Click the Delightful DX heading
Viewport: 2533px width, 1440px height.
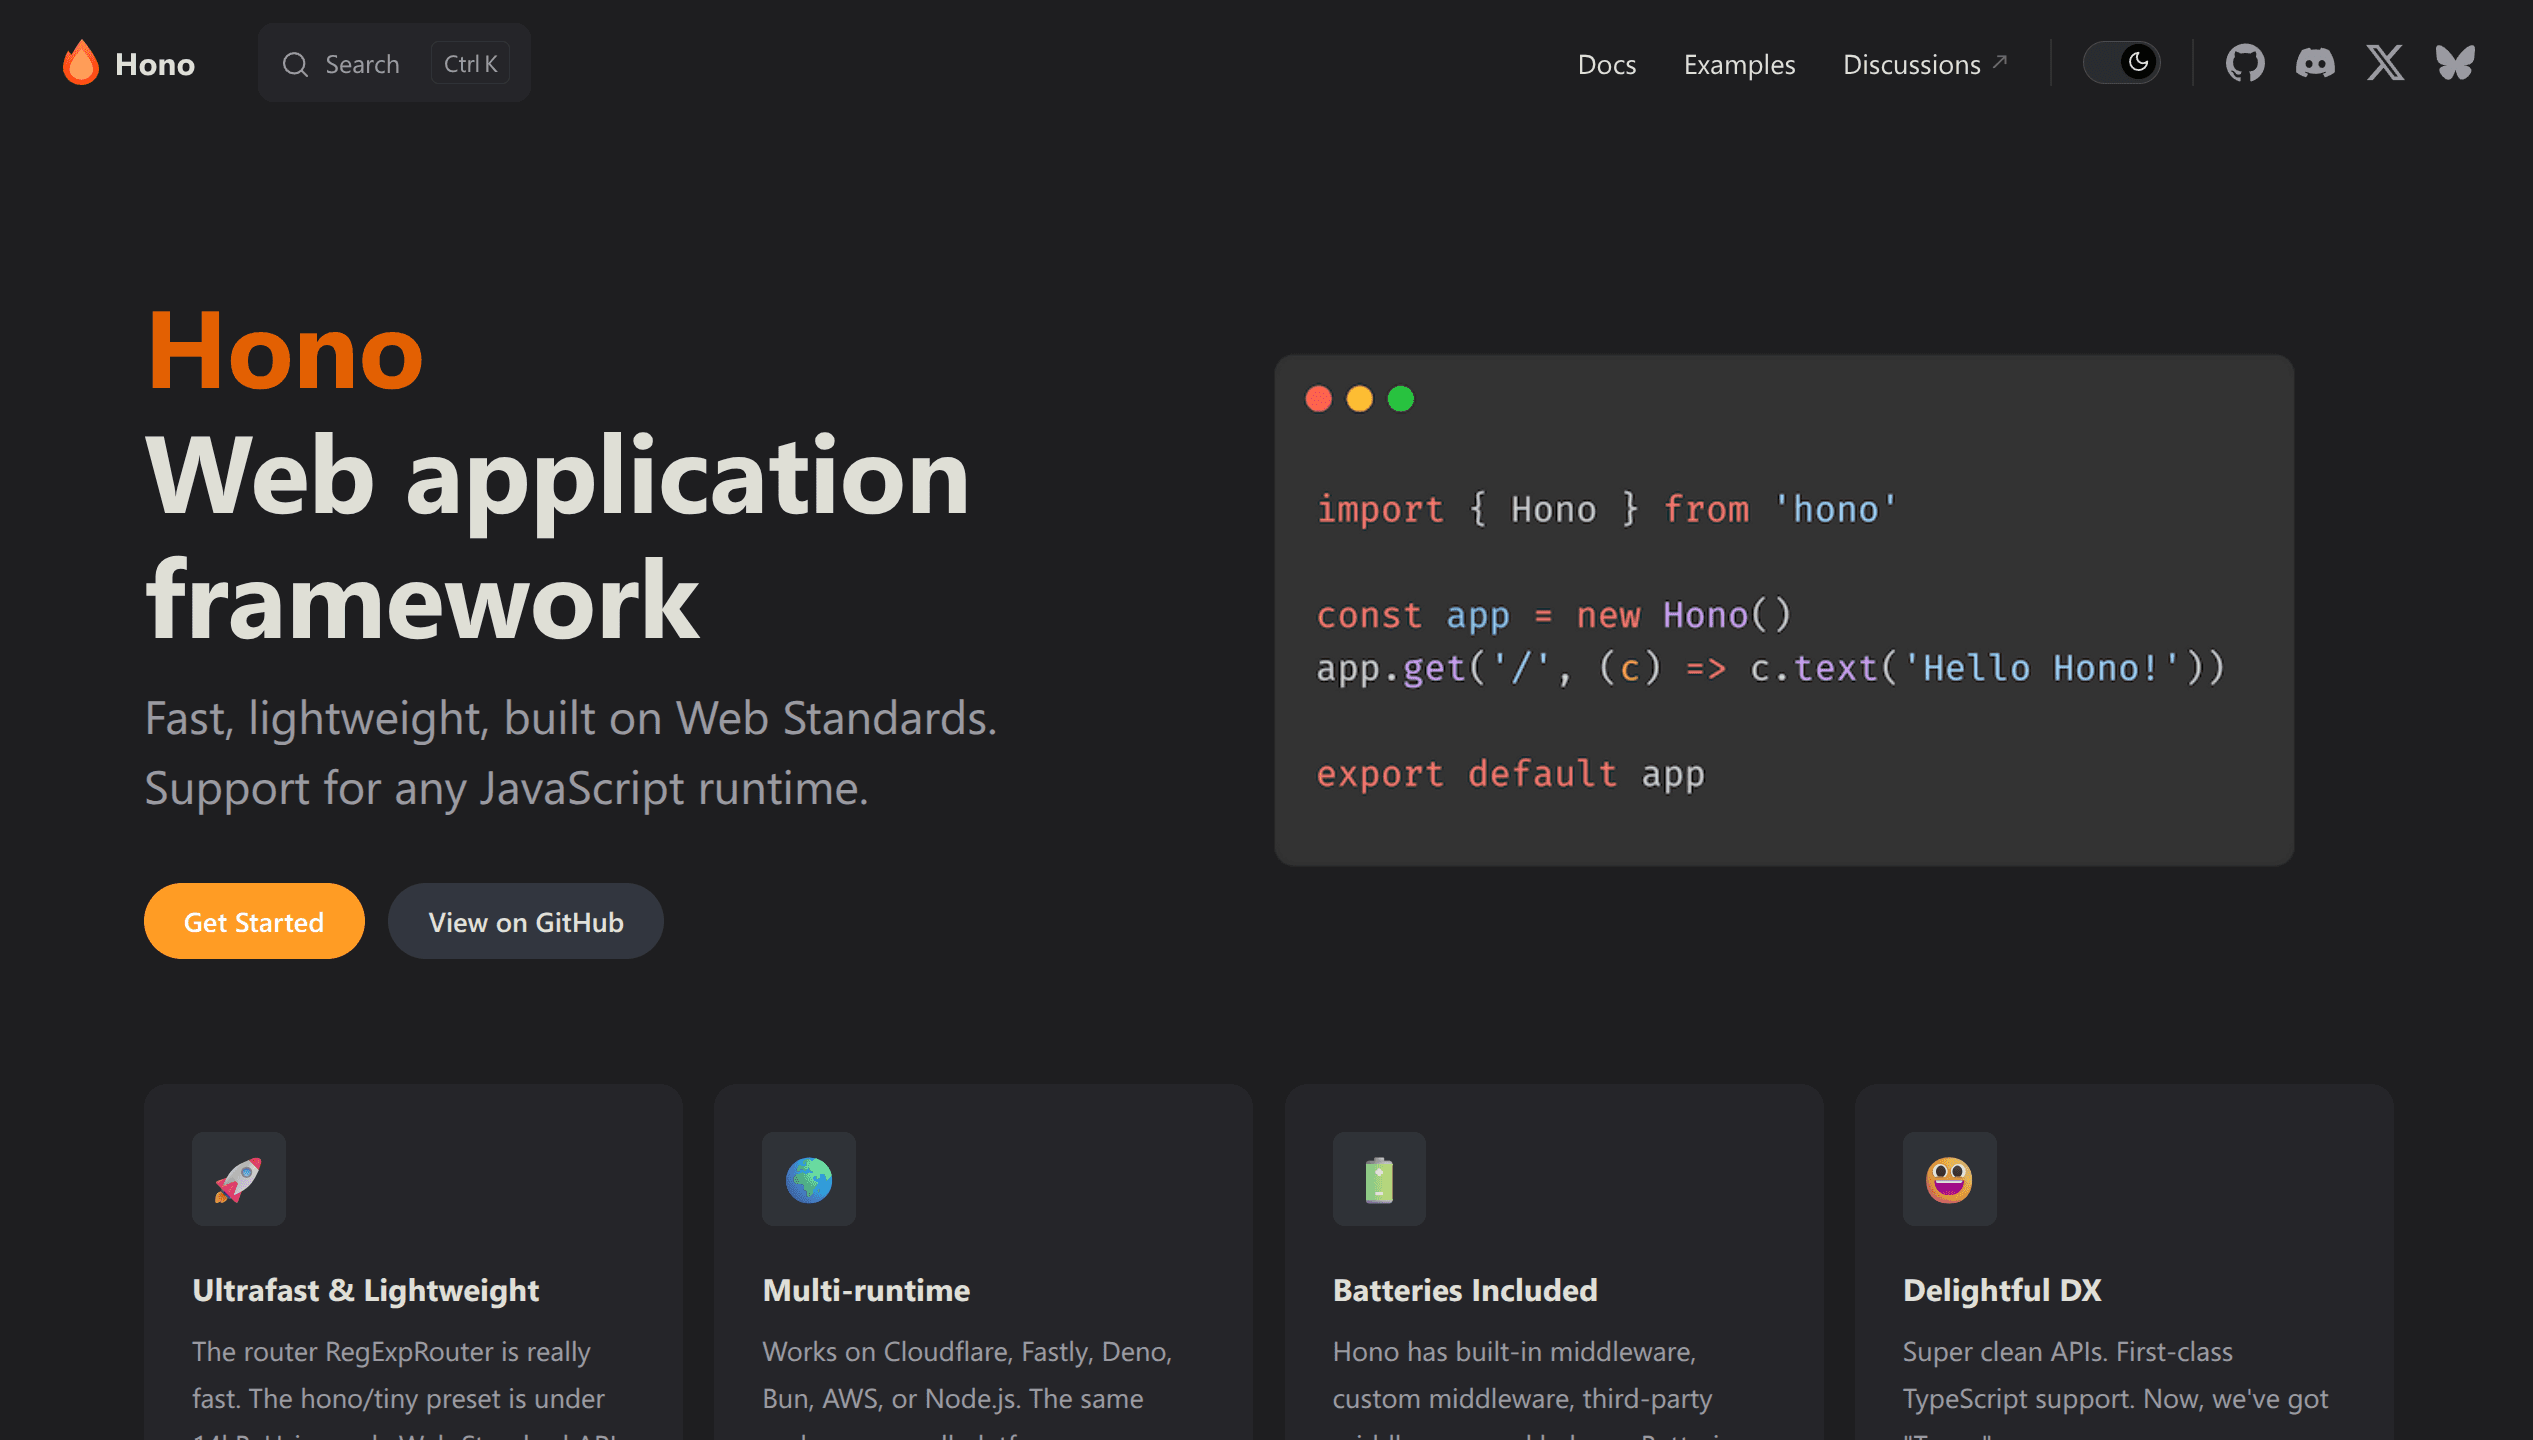point(2002,1290)
